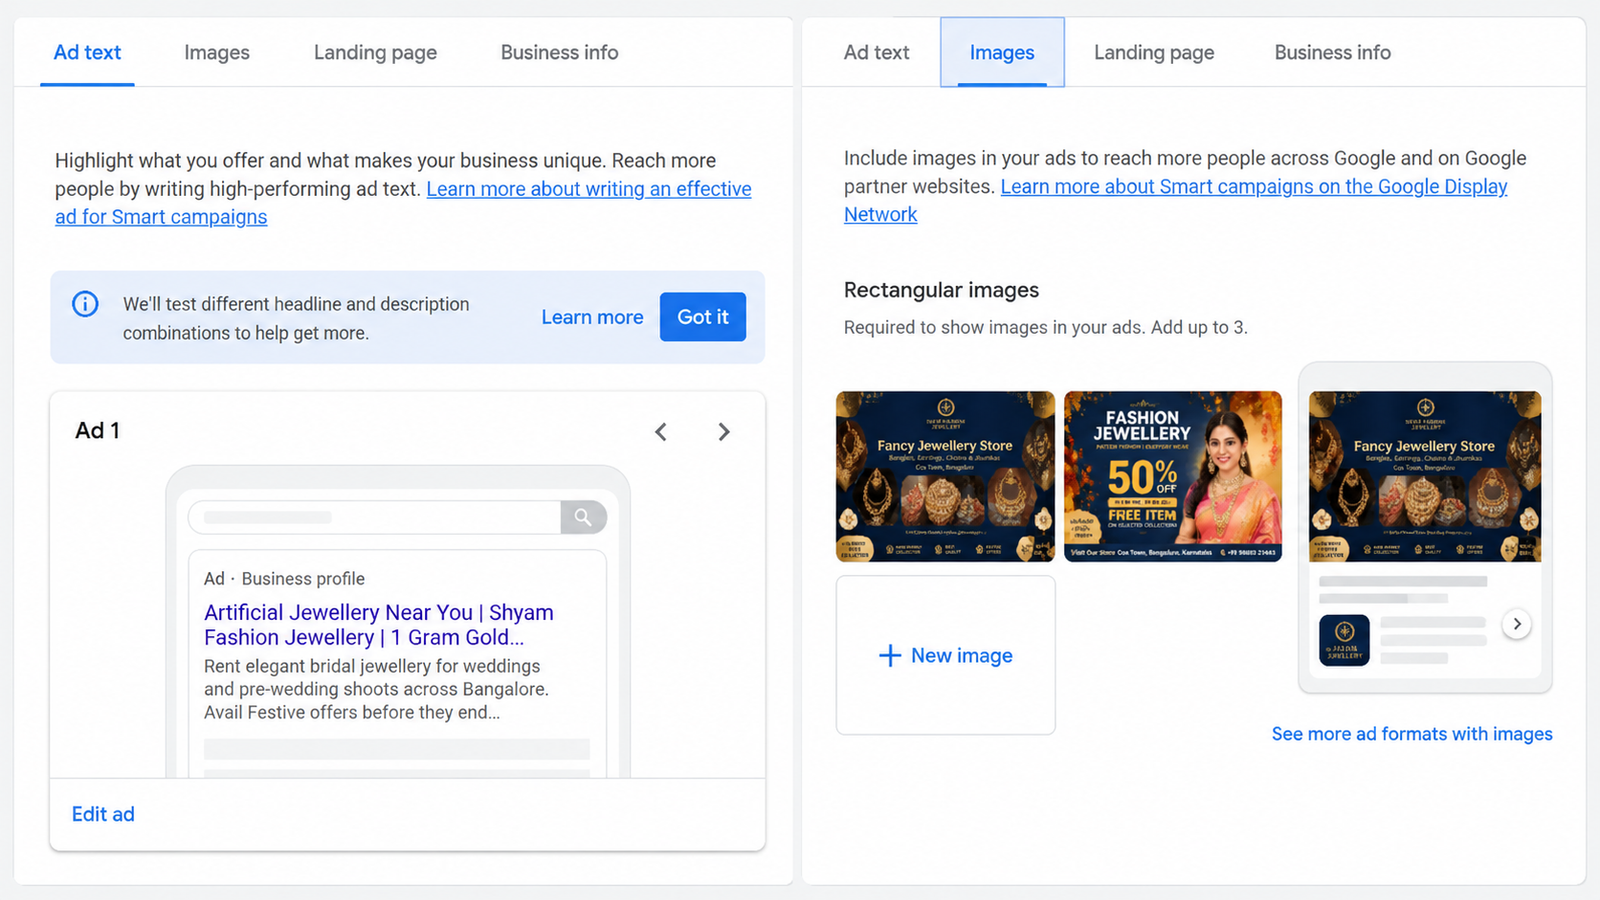Select the first Fancy Jewellery Store image thumbnail
Viewport: 1600px width, 900px height.
coord(946,476)
